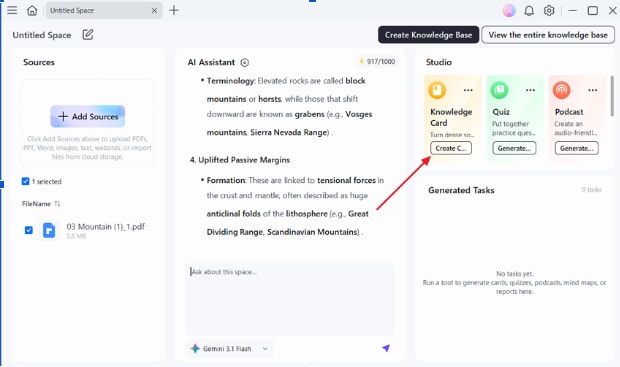Send the message with the arrow icon
The width and height of the screenshot is (620, 367).
point(386,348)
